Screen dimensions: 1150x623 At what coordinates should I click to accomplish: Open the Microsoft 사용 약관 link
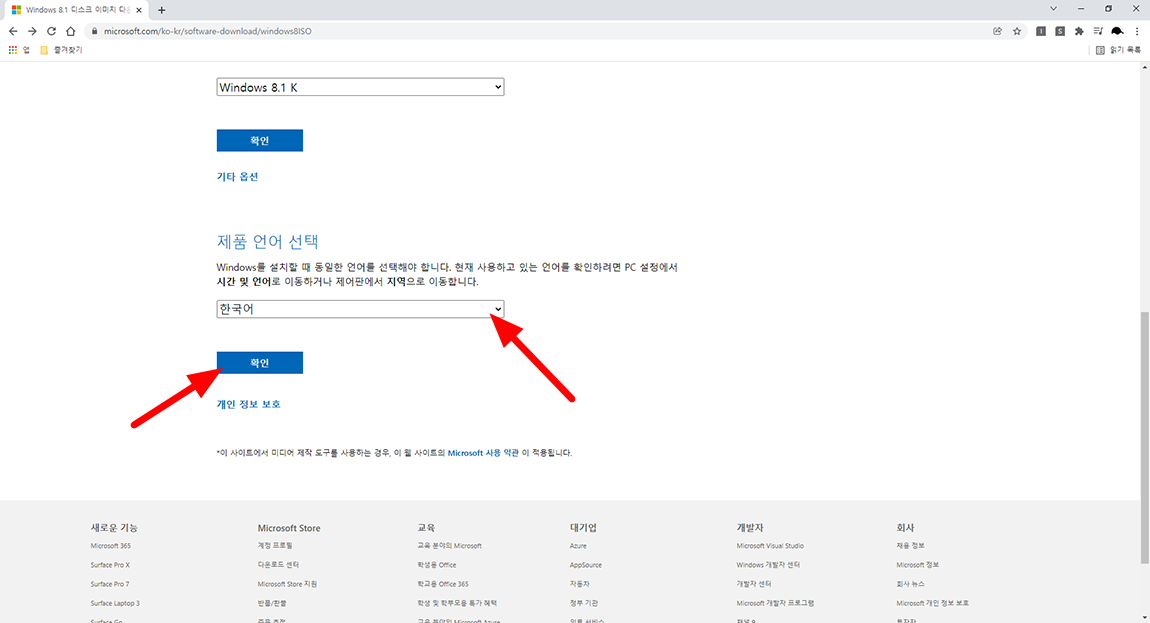coord(483,453)
